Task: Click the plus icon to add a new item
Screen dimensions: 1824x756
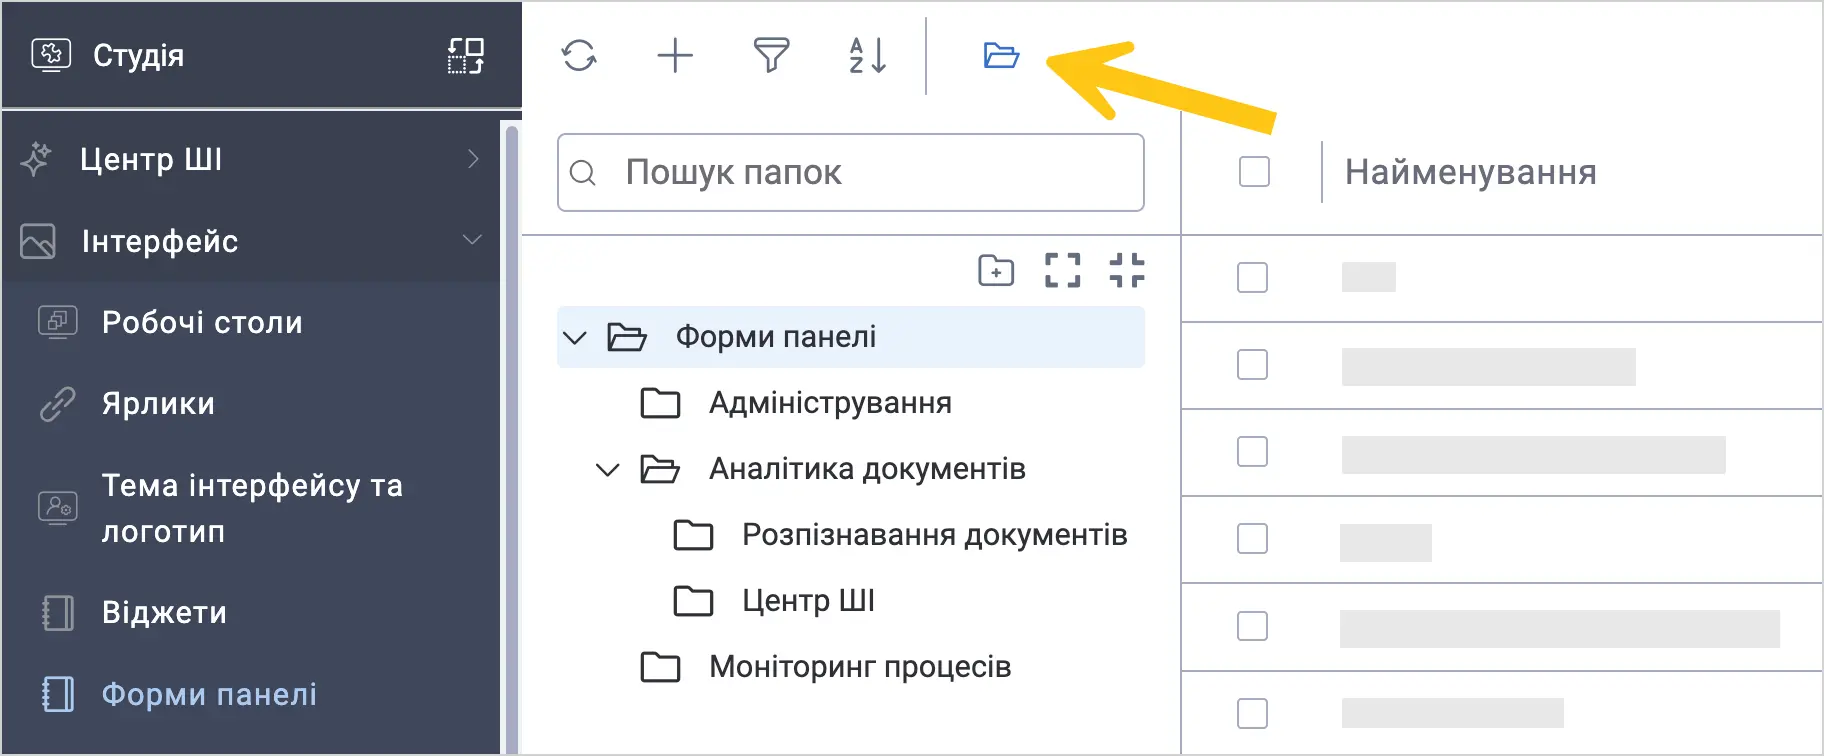Action: [x=675, y=55]
